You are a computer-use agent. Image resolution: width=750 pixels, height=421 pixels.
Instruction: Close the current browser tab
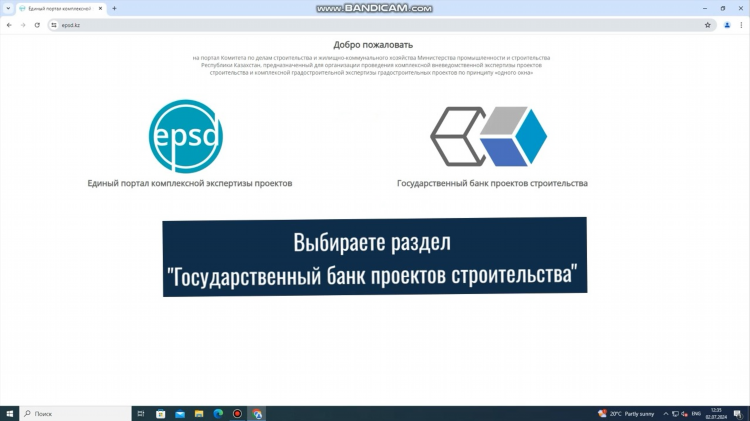(x=100, y=9)
